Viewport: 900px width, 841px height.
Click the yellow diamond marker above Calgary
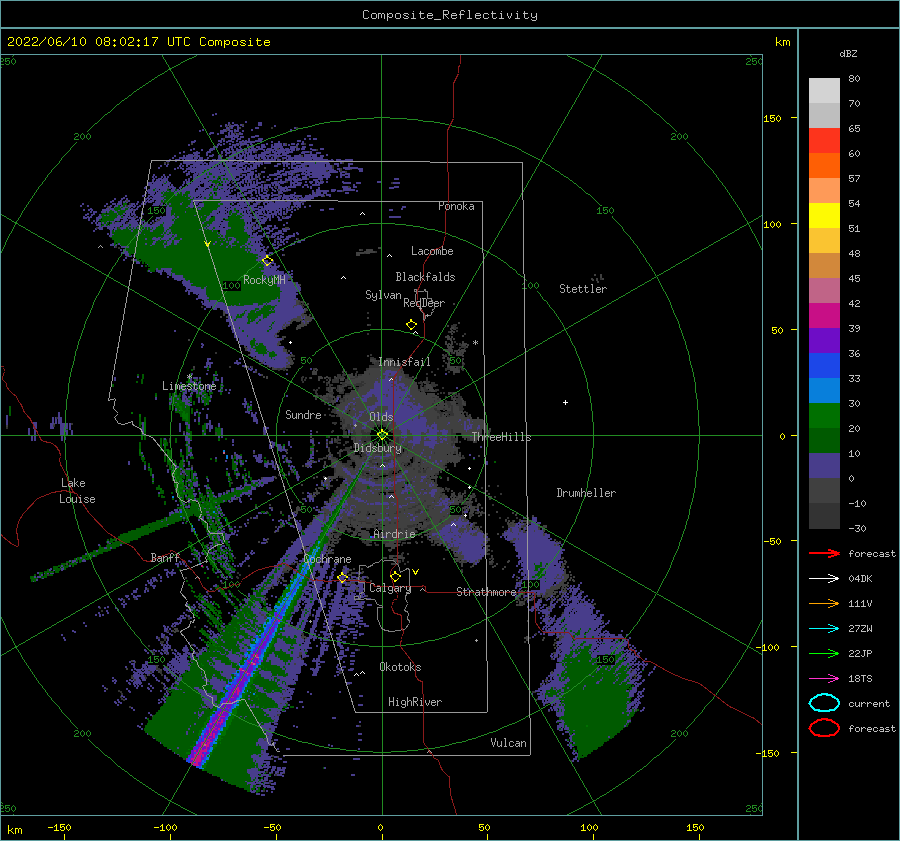395,576
